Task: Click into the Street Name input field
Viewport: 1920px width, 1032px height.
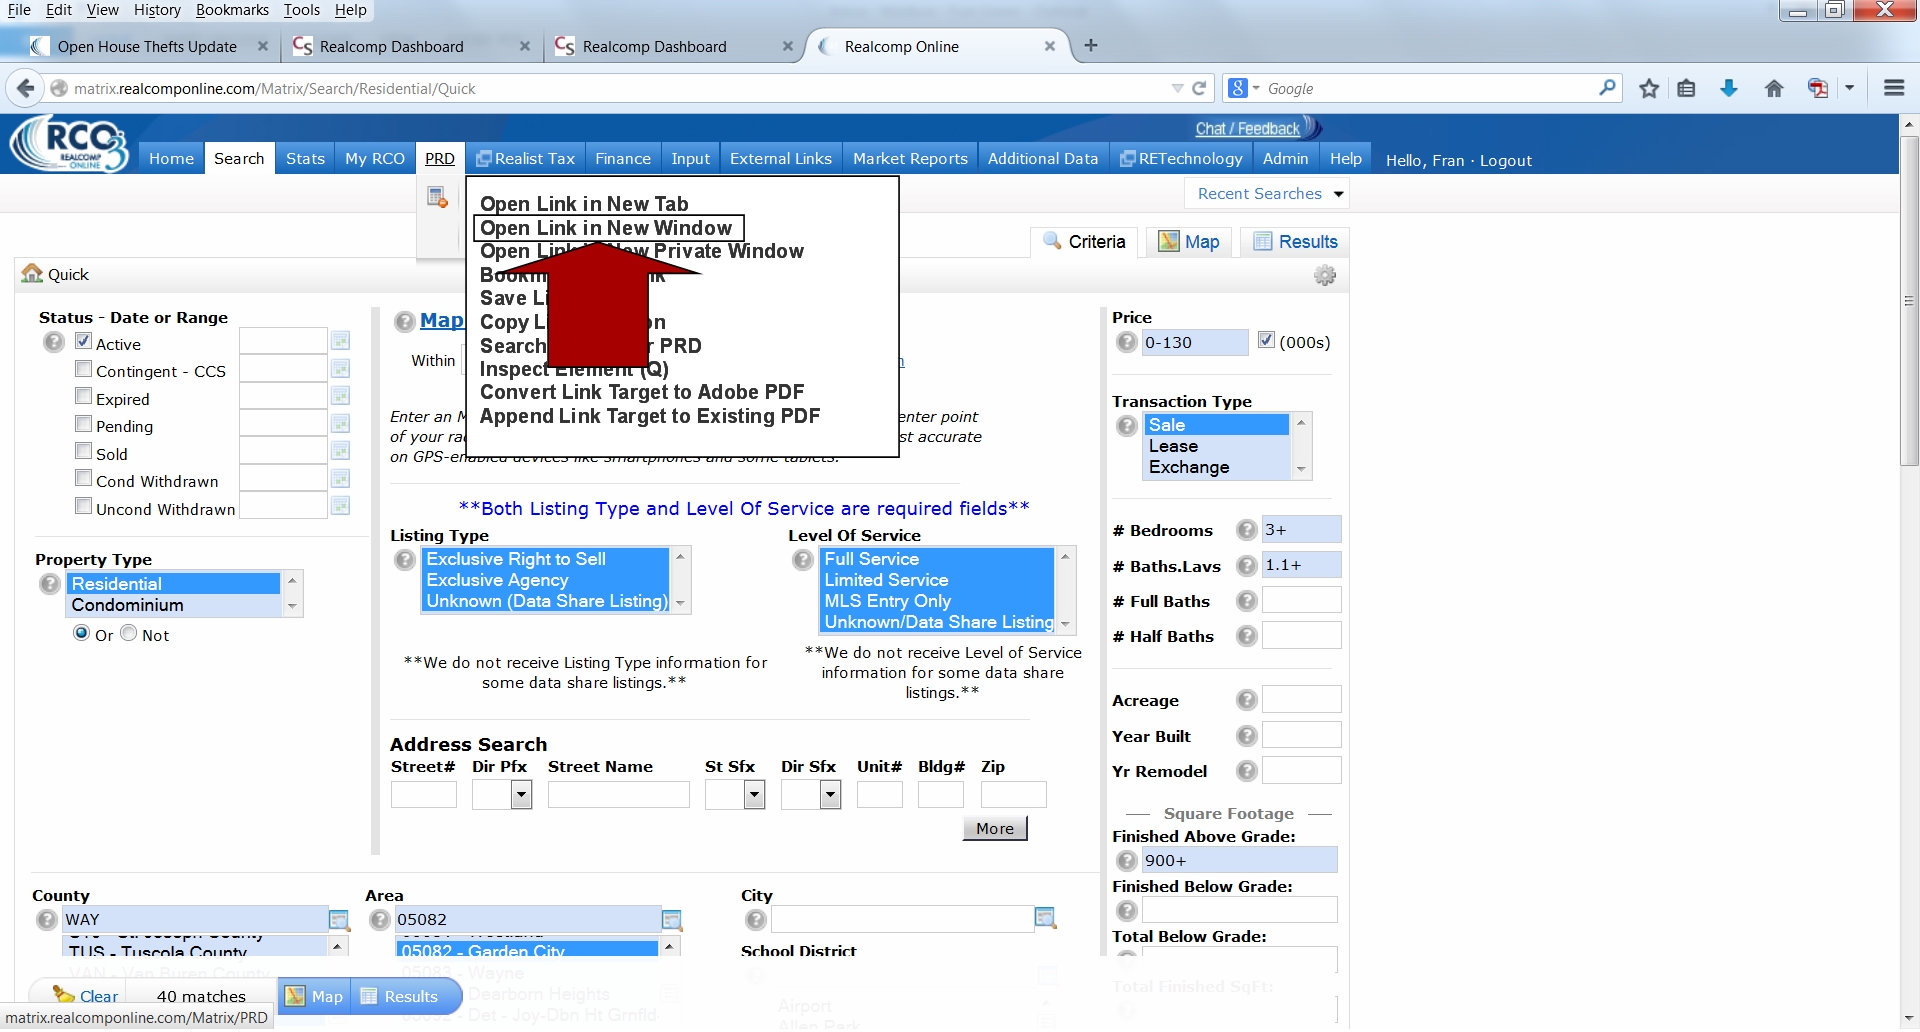Action: [619, 795]
